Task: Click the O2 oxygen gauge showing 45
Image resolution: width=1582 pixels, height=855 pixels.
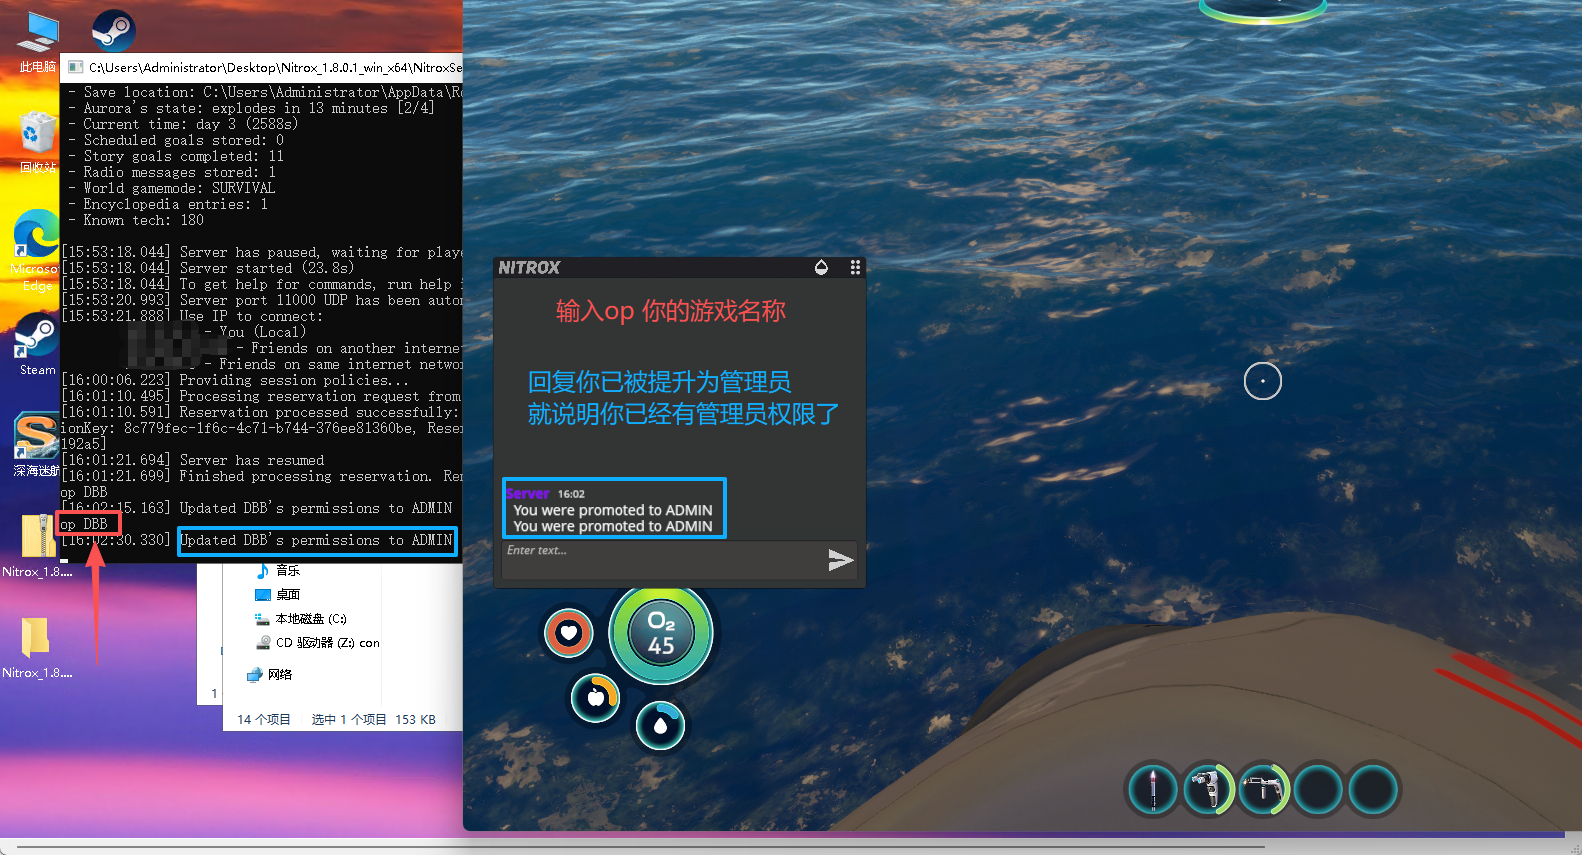Action: coord(661,633)
